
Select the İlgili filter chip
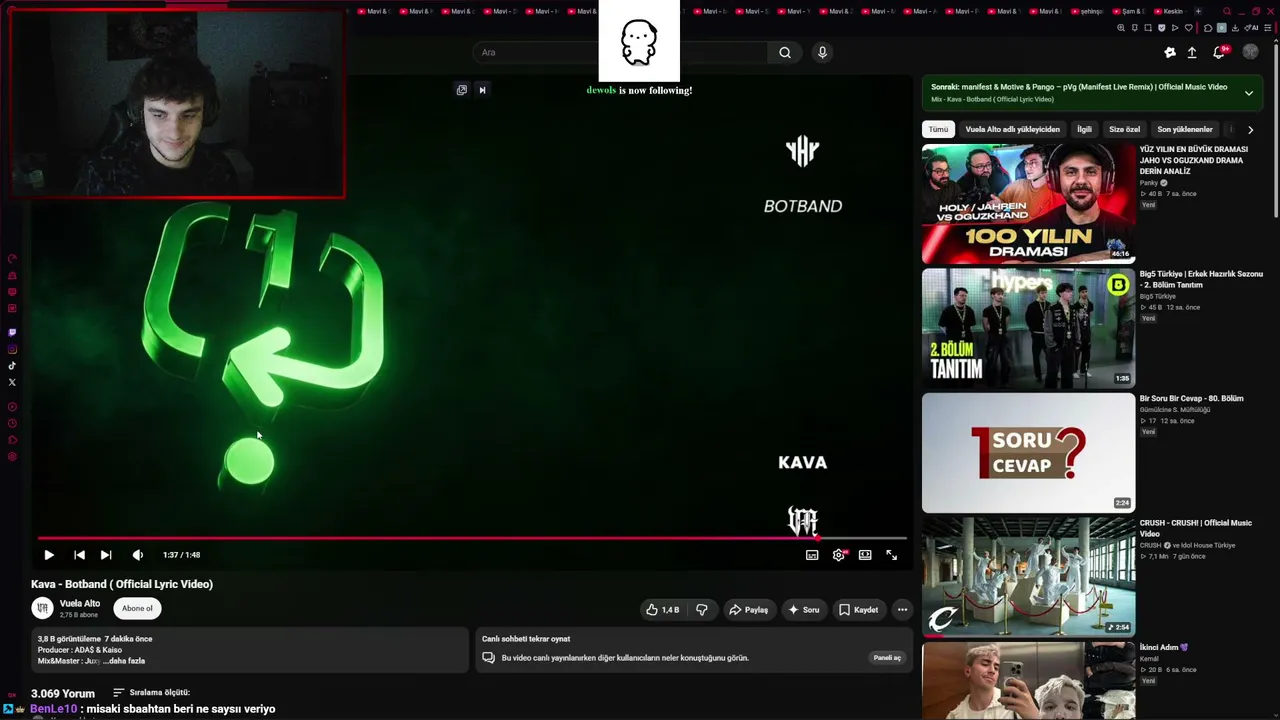(x=1084, y=129)
